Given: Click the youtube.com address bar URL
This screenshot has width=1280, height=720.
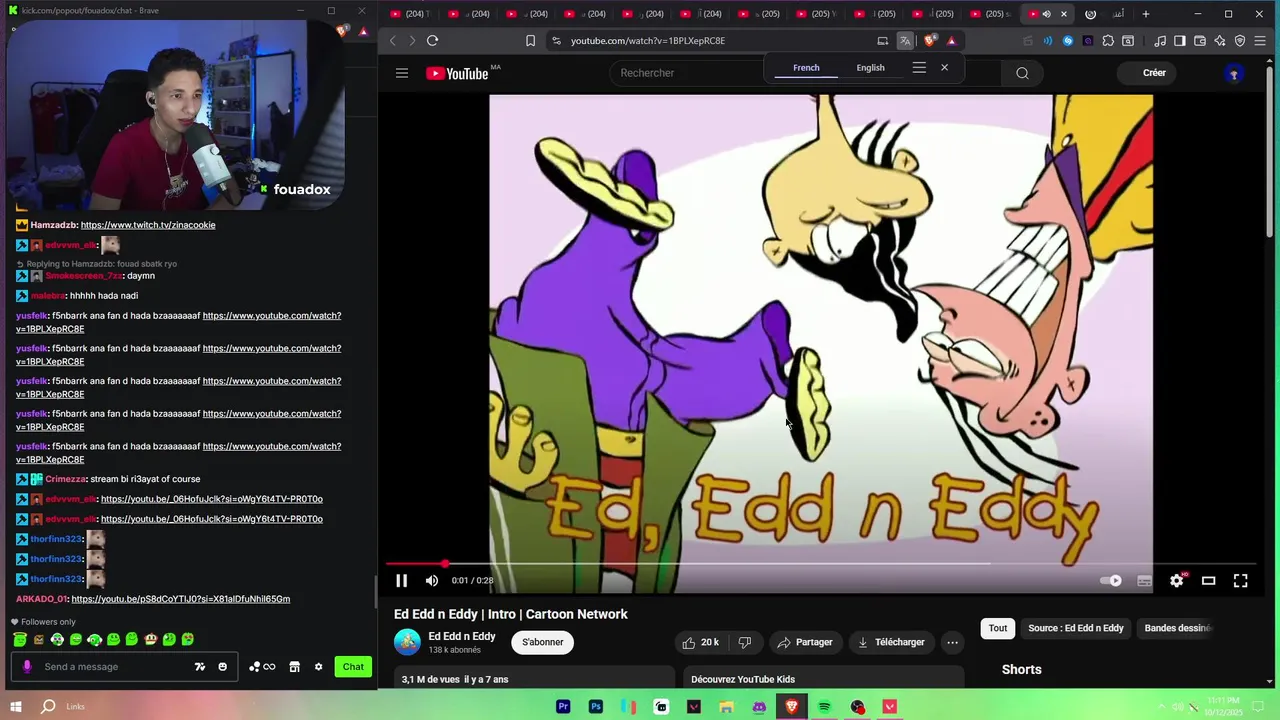Looking at the screenshot, I should coord(648,41).
